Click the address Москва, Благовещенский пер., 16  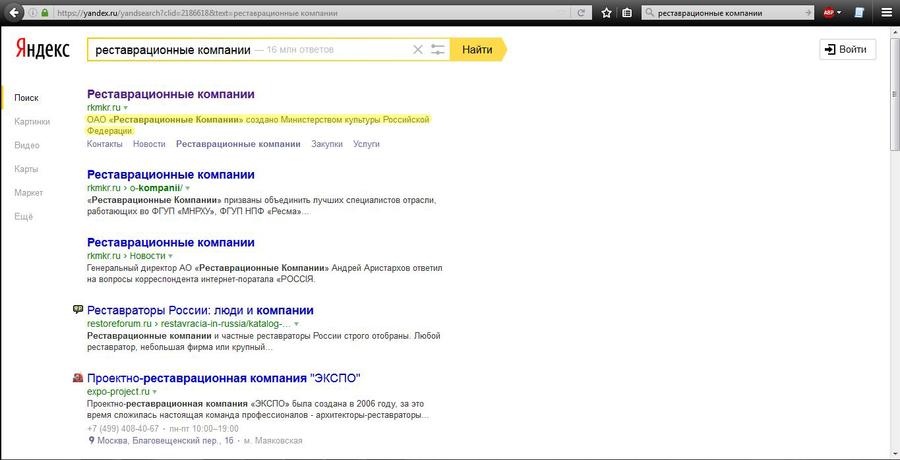click(x=165, y=441)
